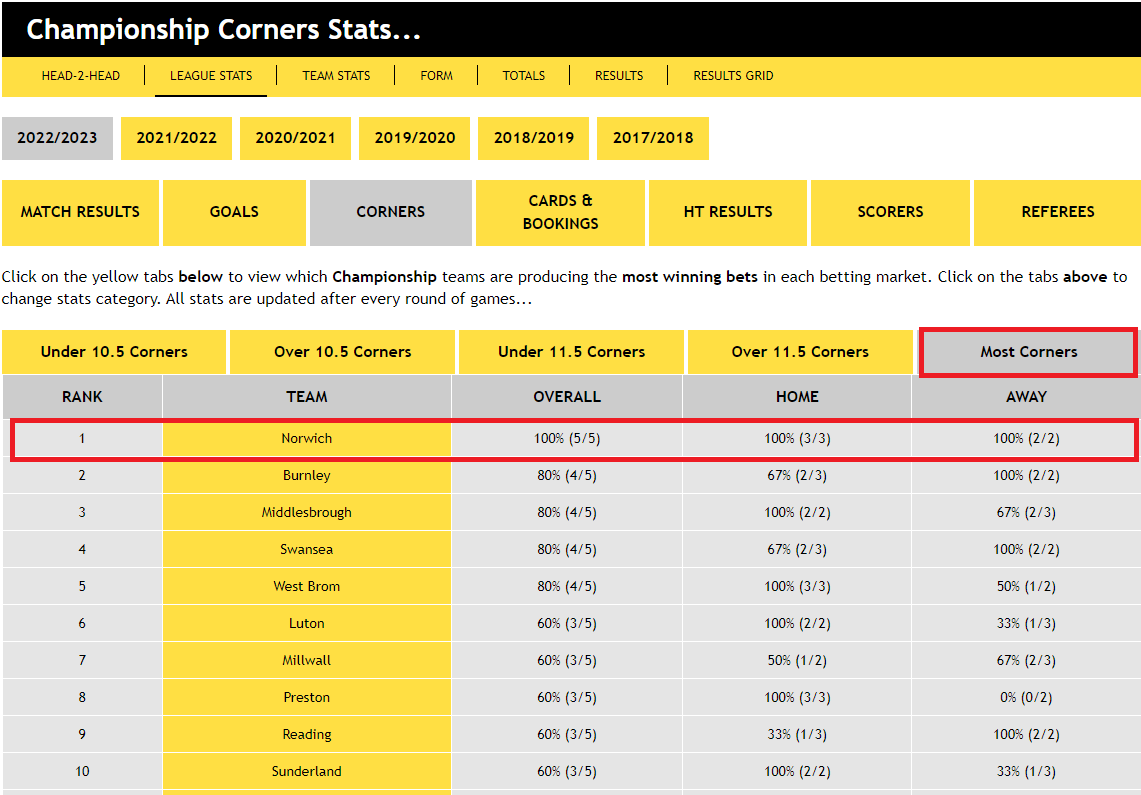Open the Preston team link
This screenshot has height=795, width=1141.
point(306,698)
